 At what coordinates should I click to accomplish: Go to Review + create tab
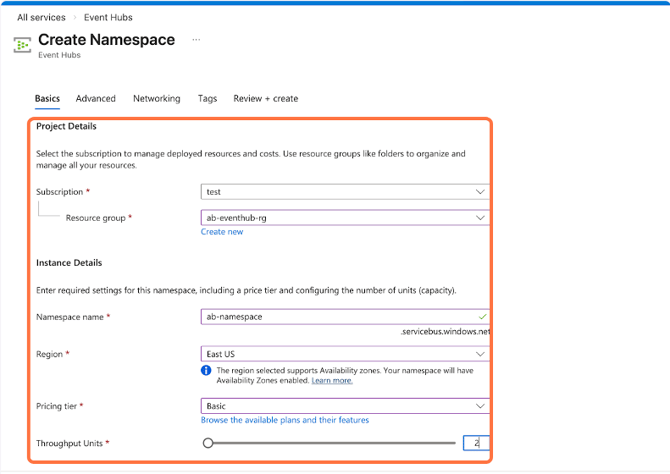[265, 98]
